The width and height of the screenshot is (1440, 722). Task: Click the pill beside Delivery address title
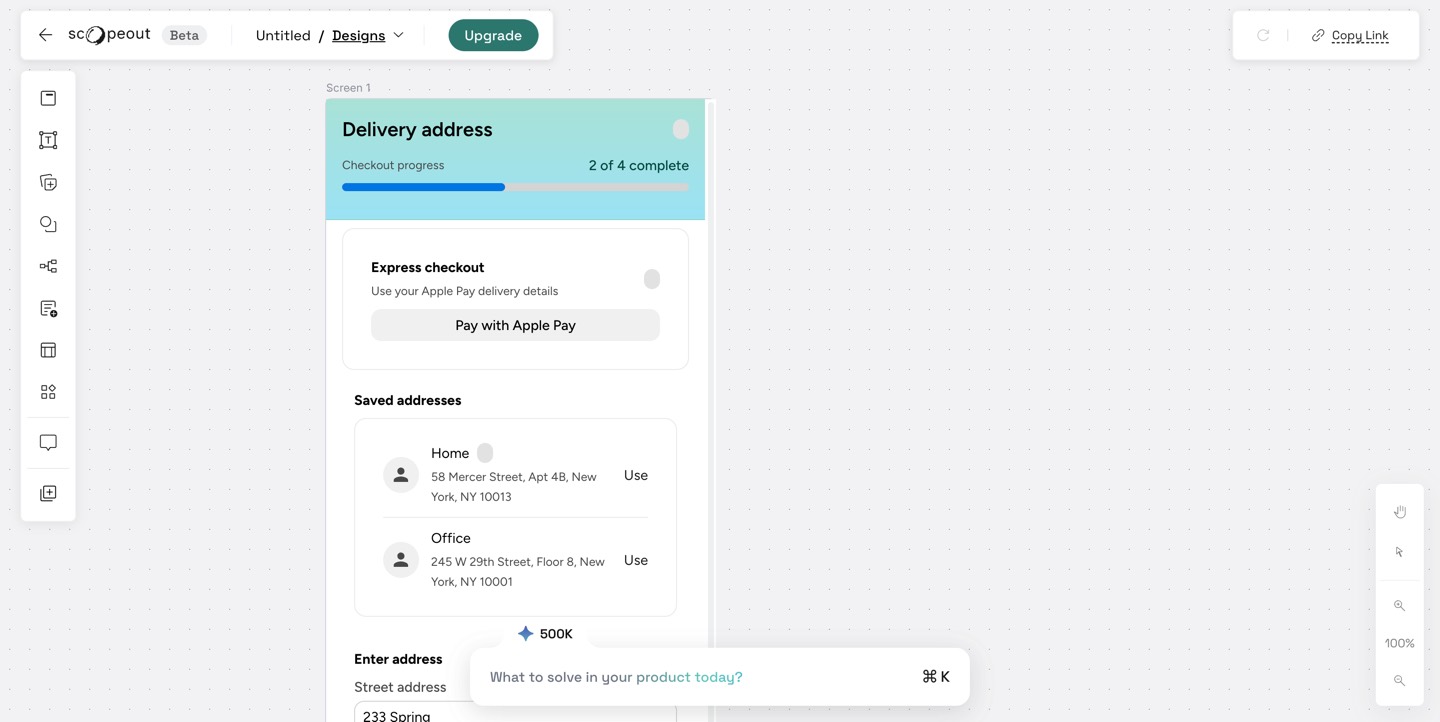pyautogui.click(x=681, y=129)
